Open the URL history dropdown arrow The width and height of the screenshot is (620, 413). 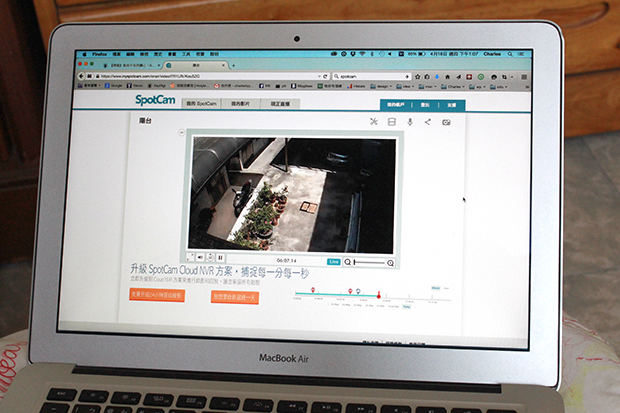319,76
